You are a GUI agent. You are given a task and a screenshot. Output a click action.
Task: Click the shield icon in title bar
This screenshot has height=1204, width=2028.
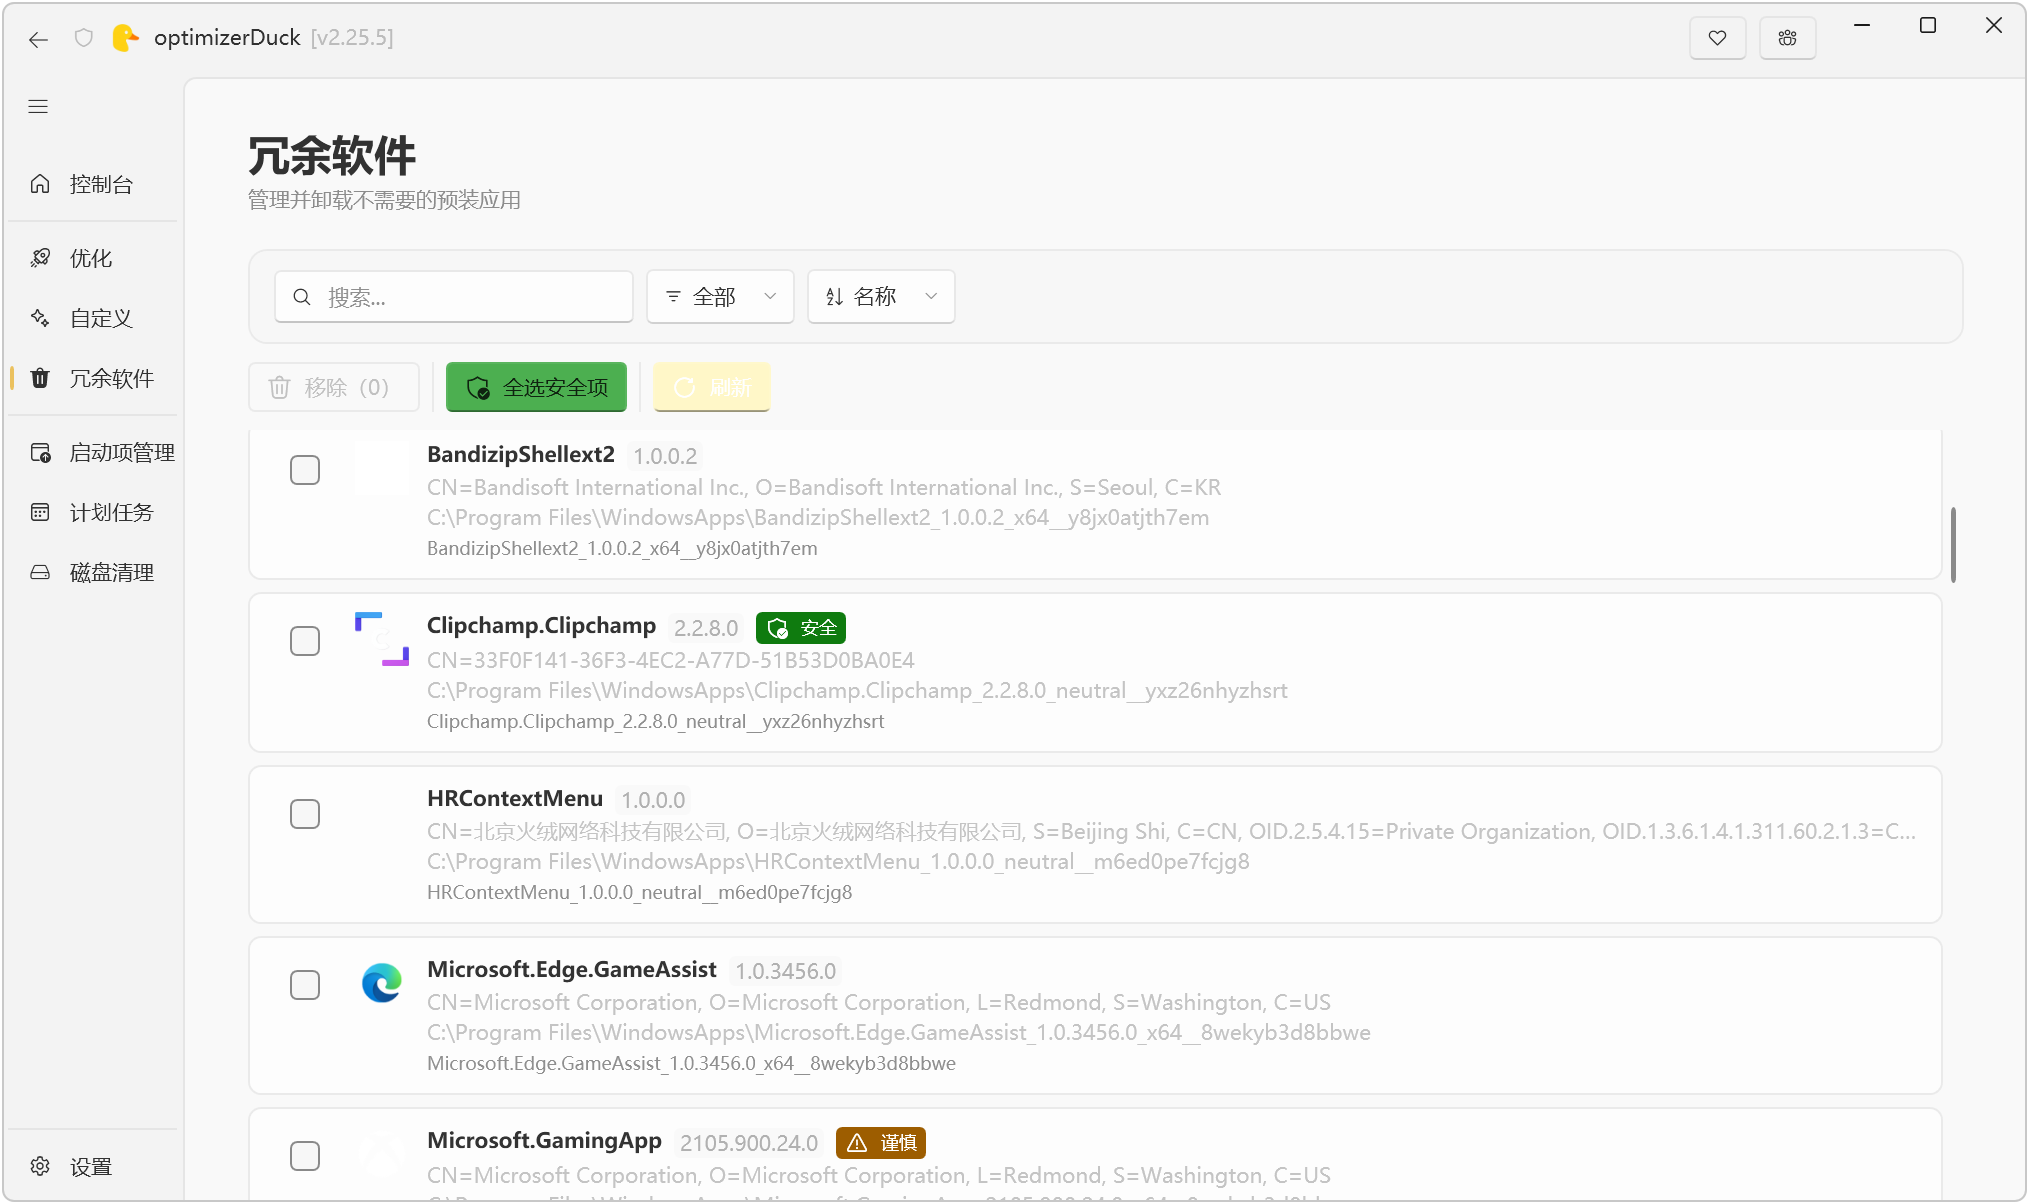click(84, 38)
